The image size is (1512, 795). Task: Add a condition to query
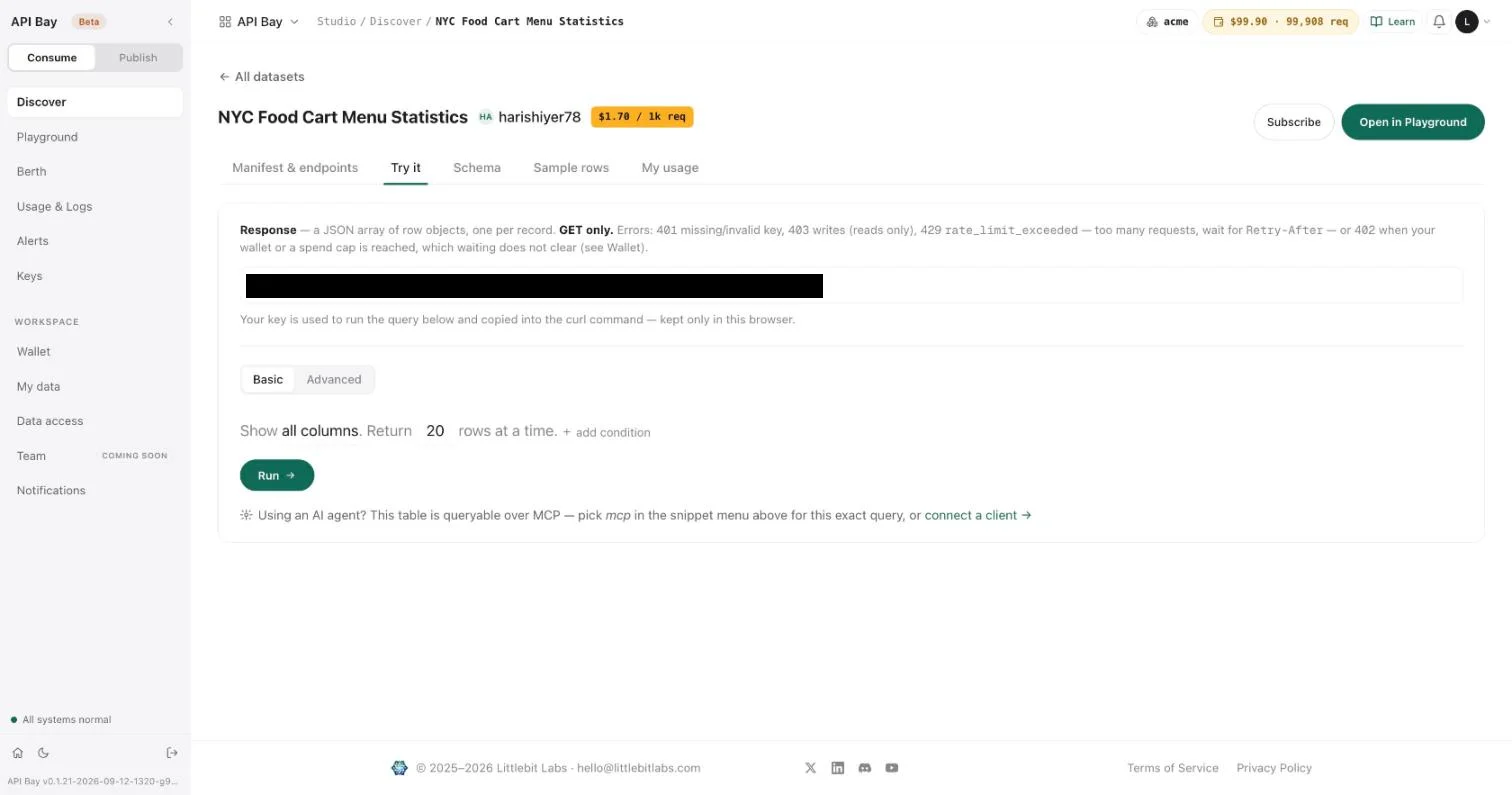(x=606, y=432)
